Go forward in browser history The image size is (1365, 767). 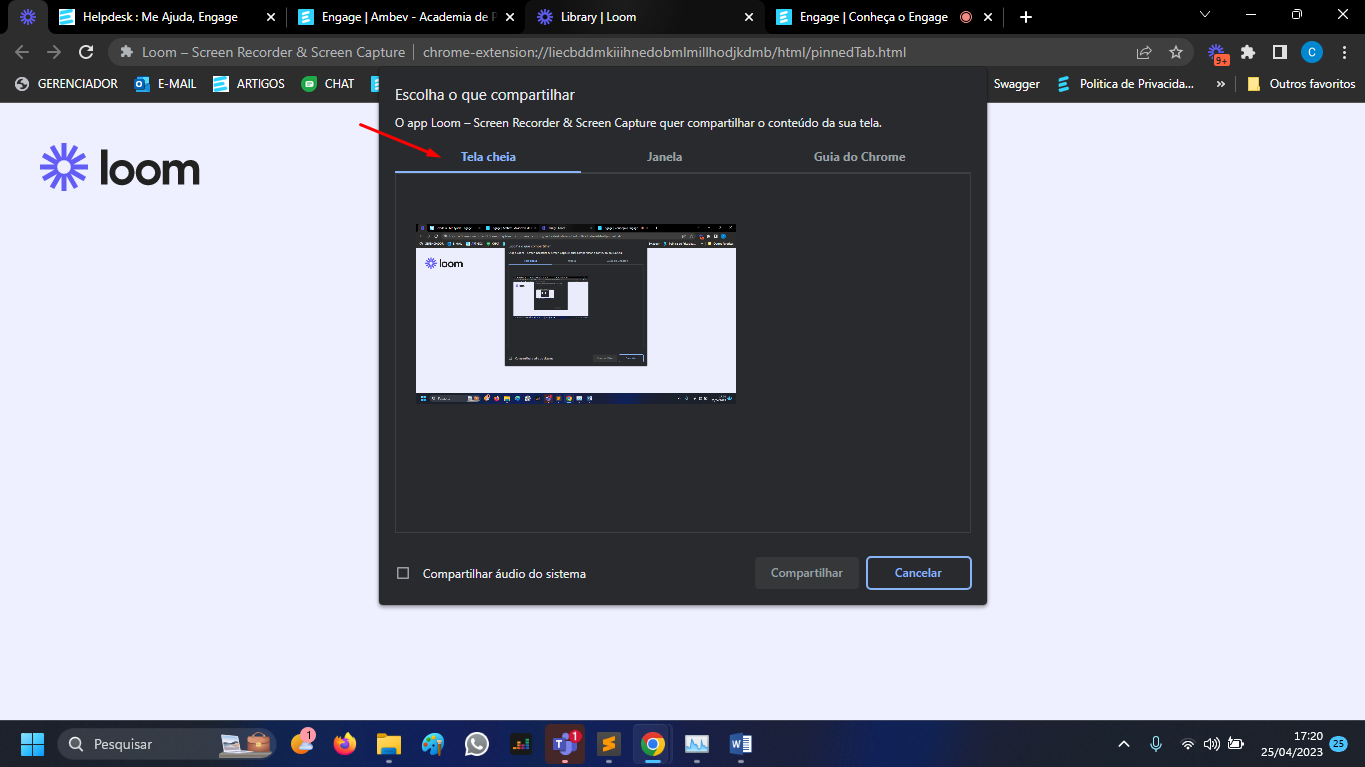tap(54, 52)
